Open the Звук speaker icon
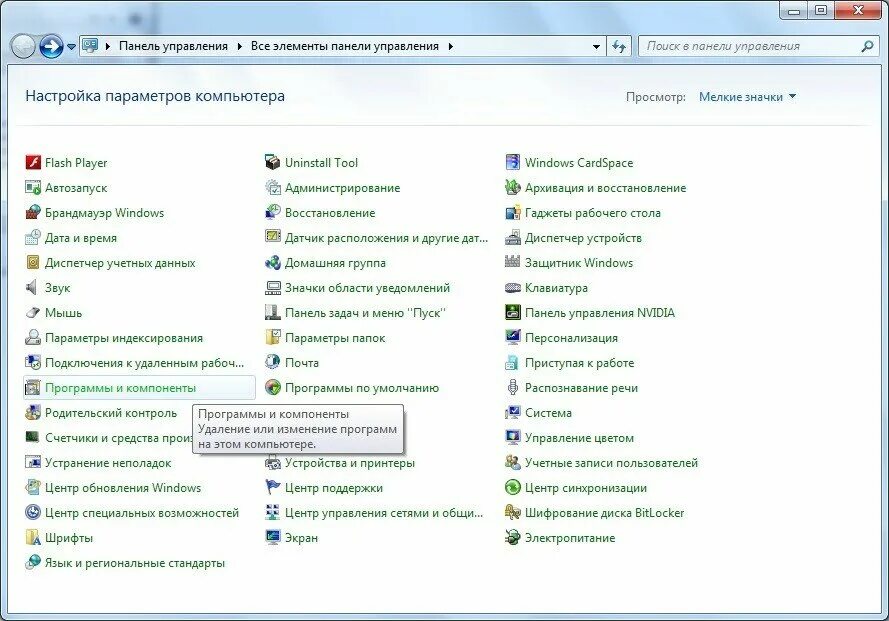The image size is (889, 621). coord(33,288)
